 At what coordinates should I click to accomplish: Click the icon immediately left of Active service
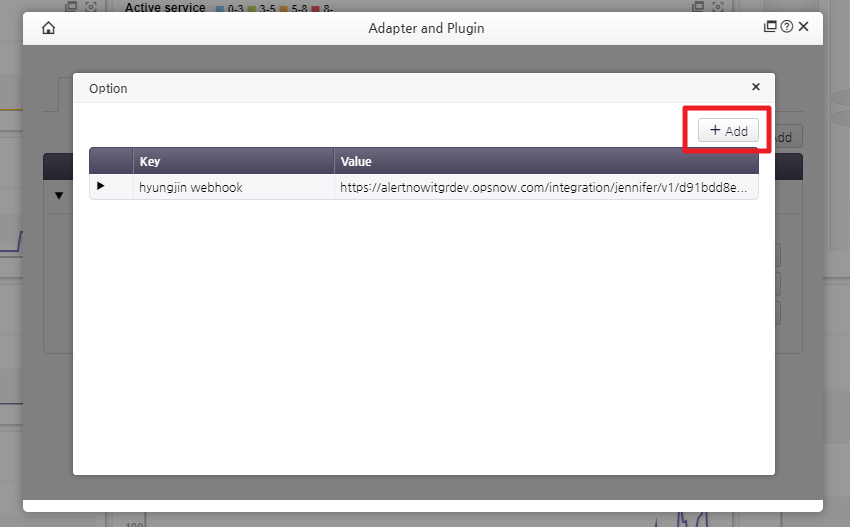pos(93,7)
